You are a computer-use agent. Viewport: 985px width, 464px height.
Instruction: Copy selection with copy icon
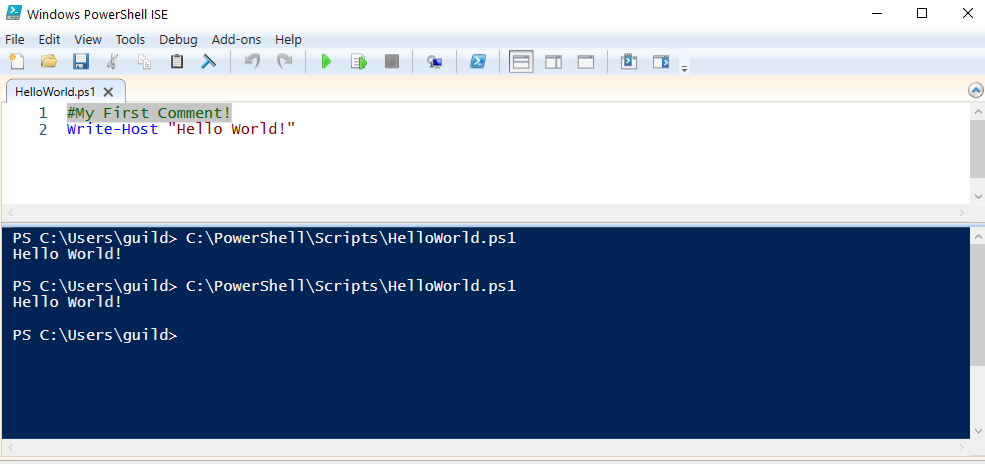pyautogui.click(x=144, y=62)
